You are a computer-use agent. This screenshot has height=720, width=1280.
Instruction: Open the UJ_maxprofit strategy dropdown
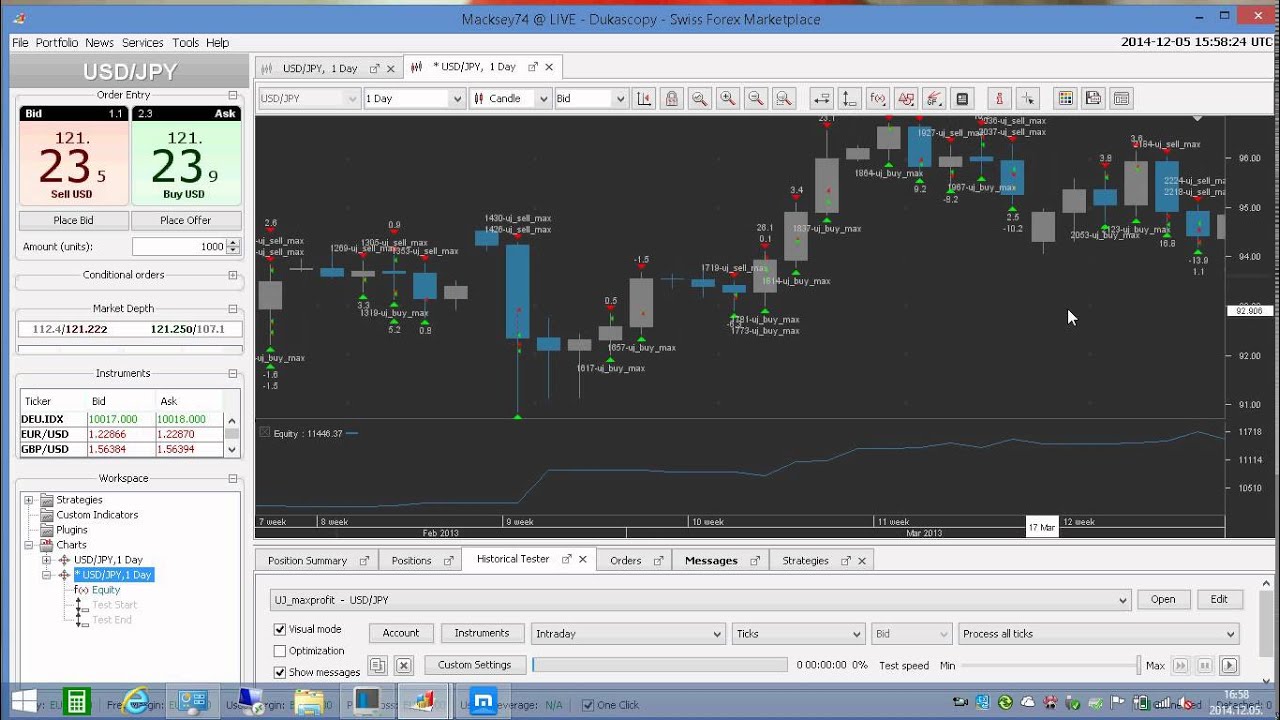(701, 600)
